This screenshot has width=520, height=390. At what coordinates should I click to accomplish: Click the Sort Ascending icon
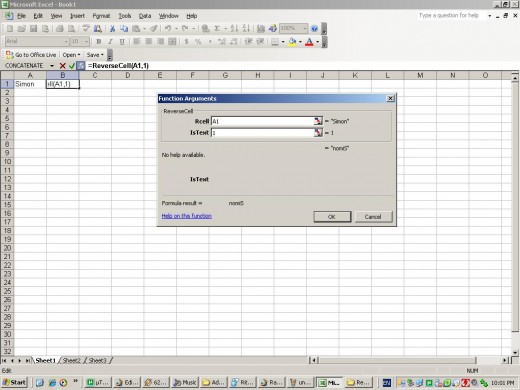234,29
